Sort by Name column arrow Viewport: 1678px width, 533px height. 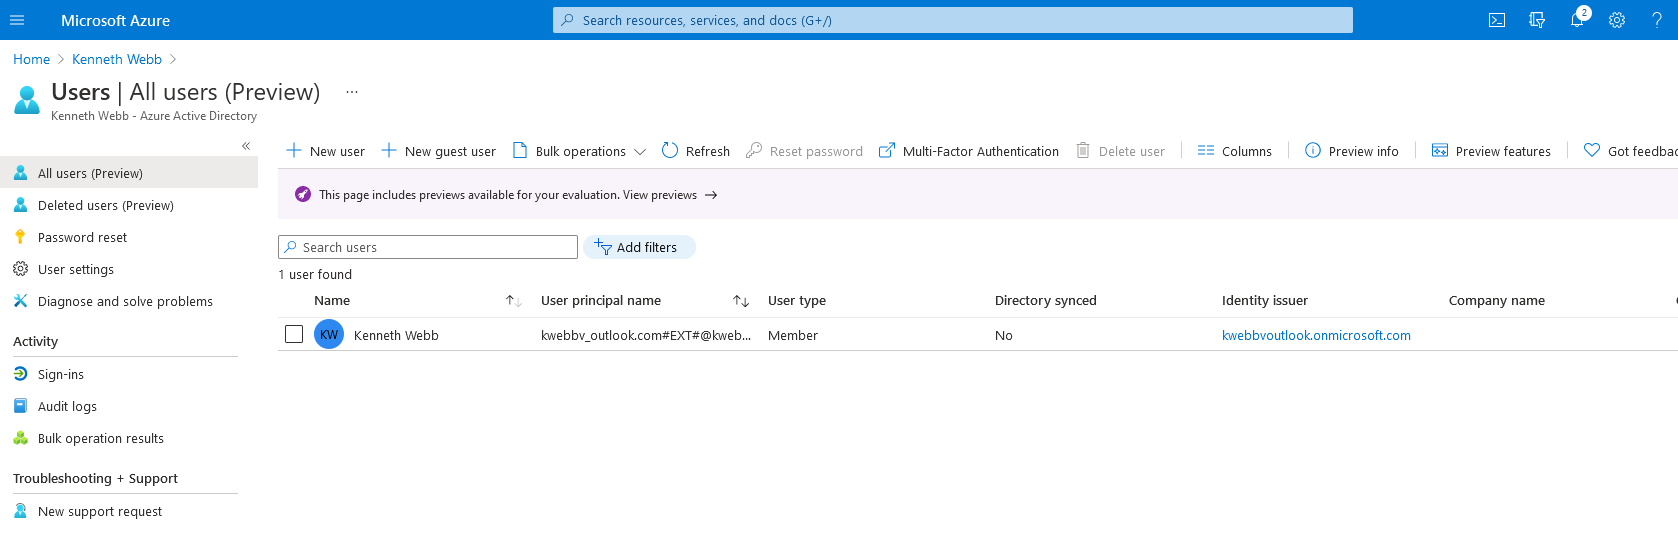[513, 301]
